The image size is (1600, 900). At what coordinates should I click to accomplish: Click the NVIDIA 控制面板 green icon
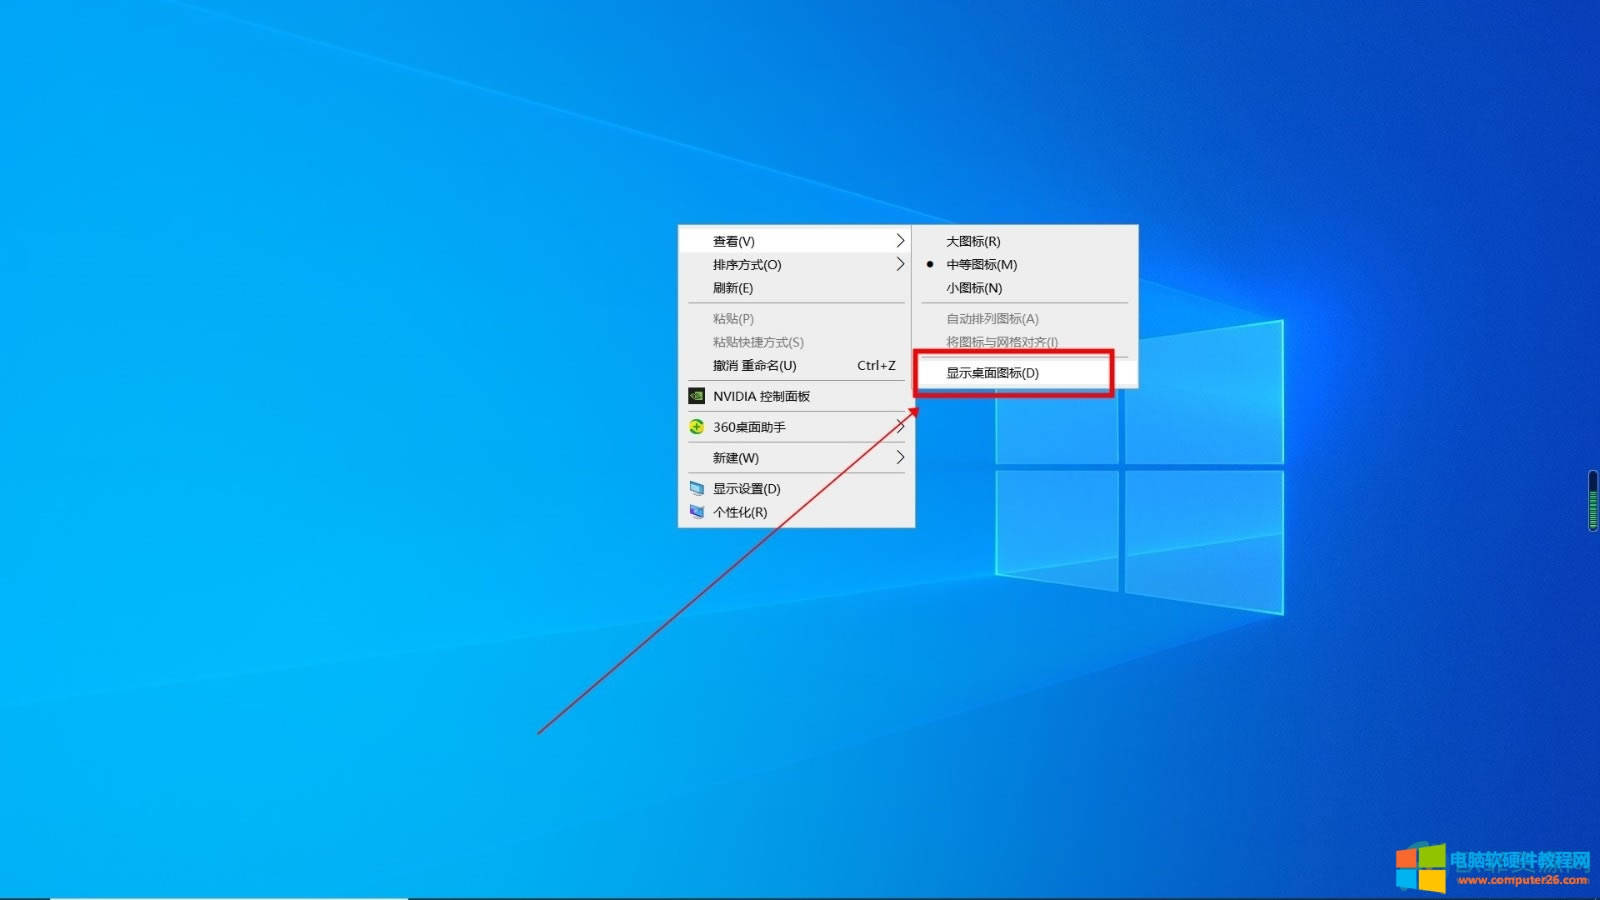pos(697,396)
